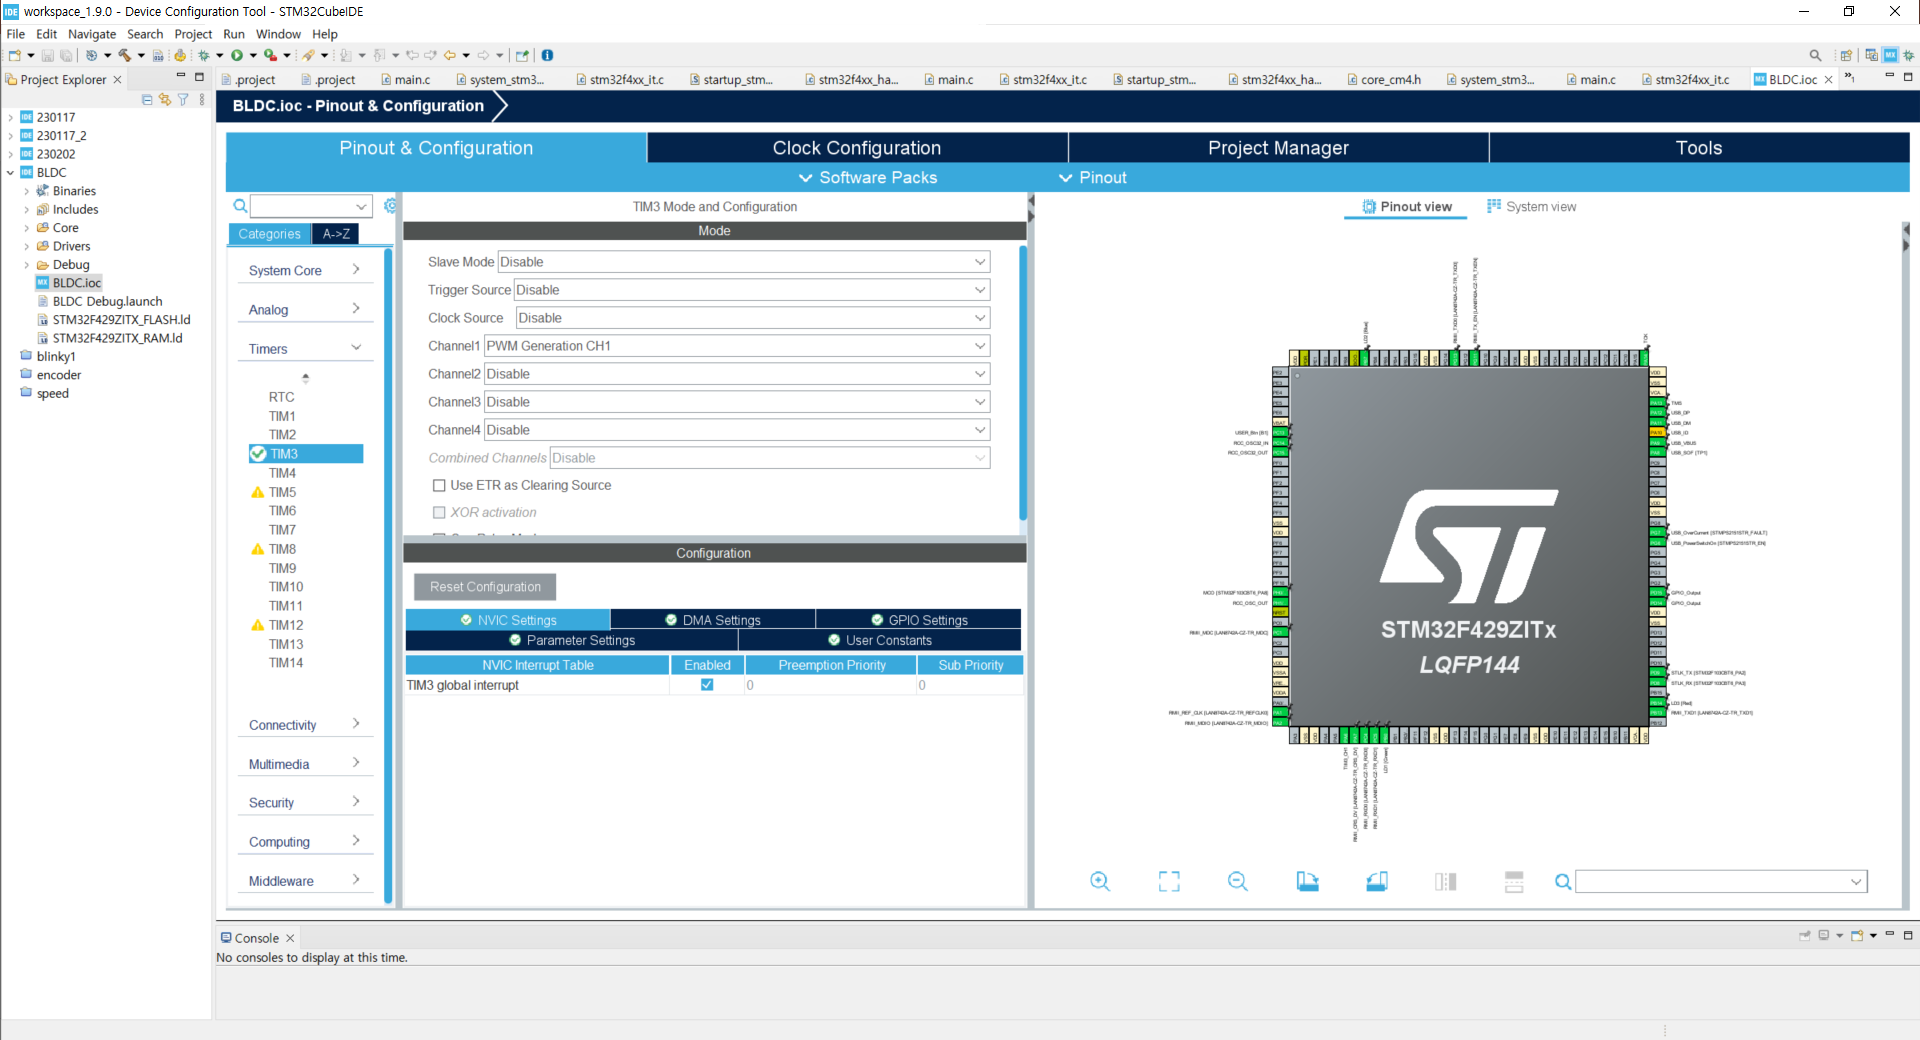Toggle the TIM3 global interrupt Enabled checkbox
Screen dimensions: 1920x1040
pos(707,685)
